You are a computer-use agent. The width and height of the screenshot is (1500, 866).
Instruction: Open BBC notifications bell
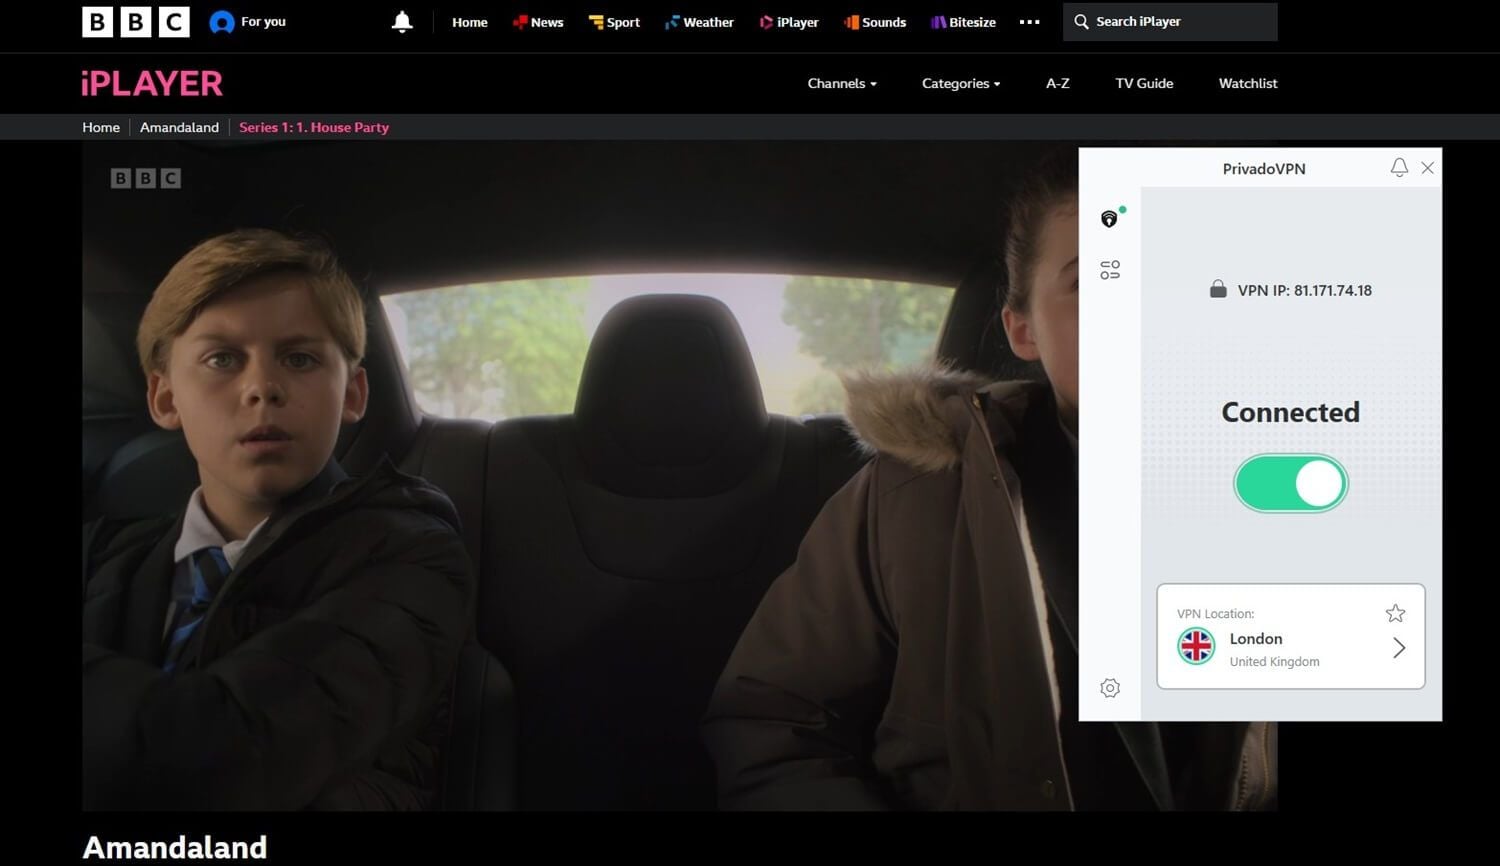(402, 22)
